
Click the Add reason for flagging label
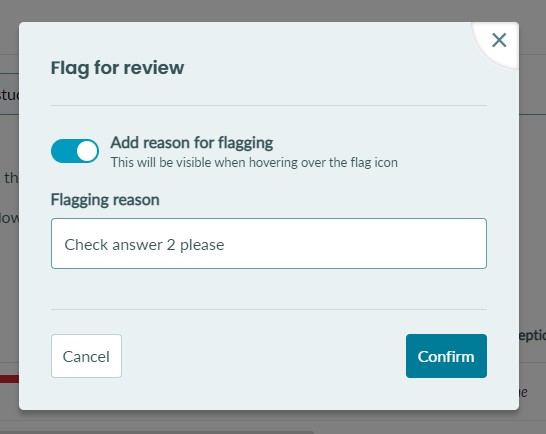point(192,143)
